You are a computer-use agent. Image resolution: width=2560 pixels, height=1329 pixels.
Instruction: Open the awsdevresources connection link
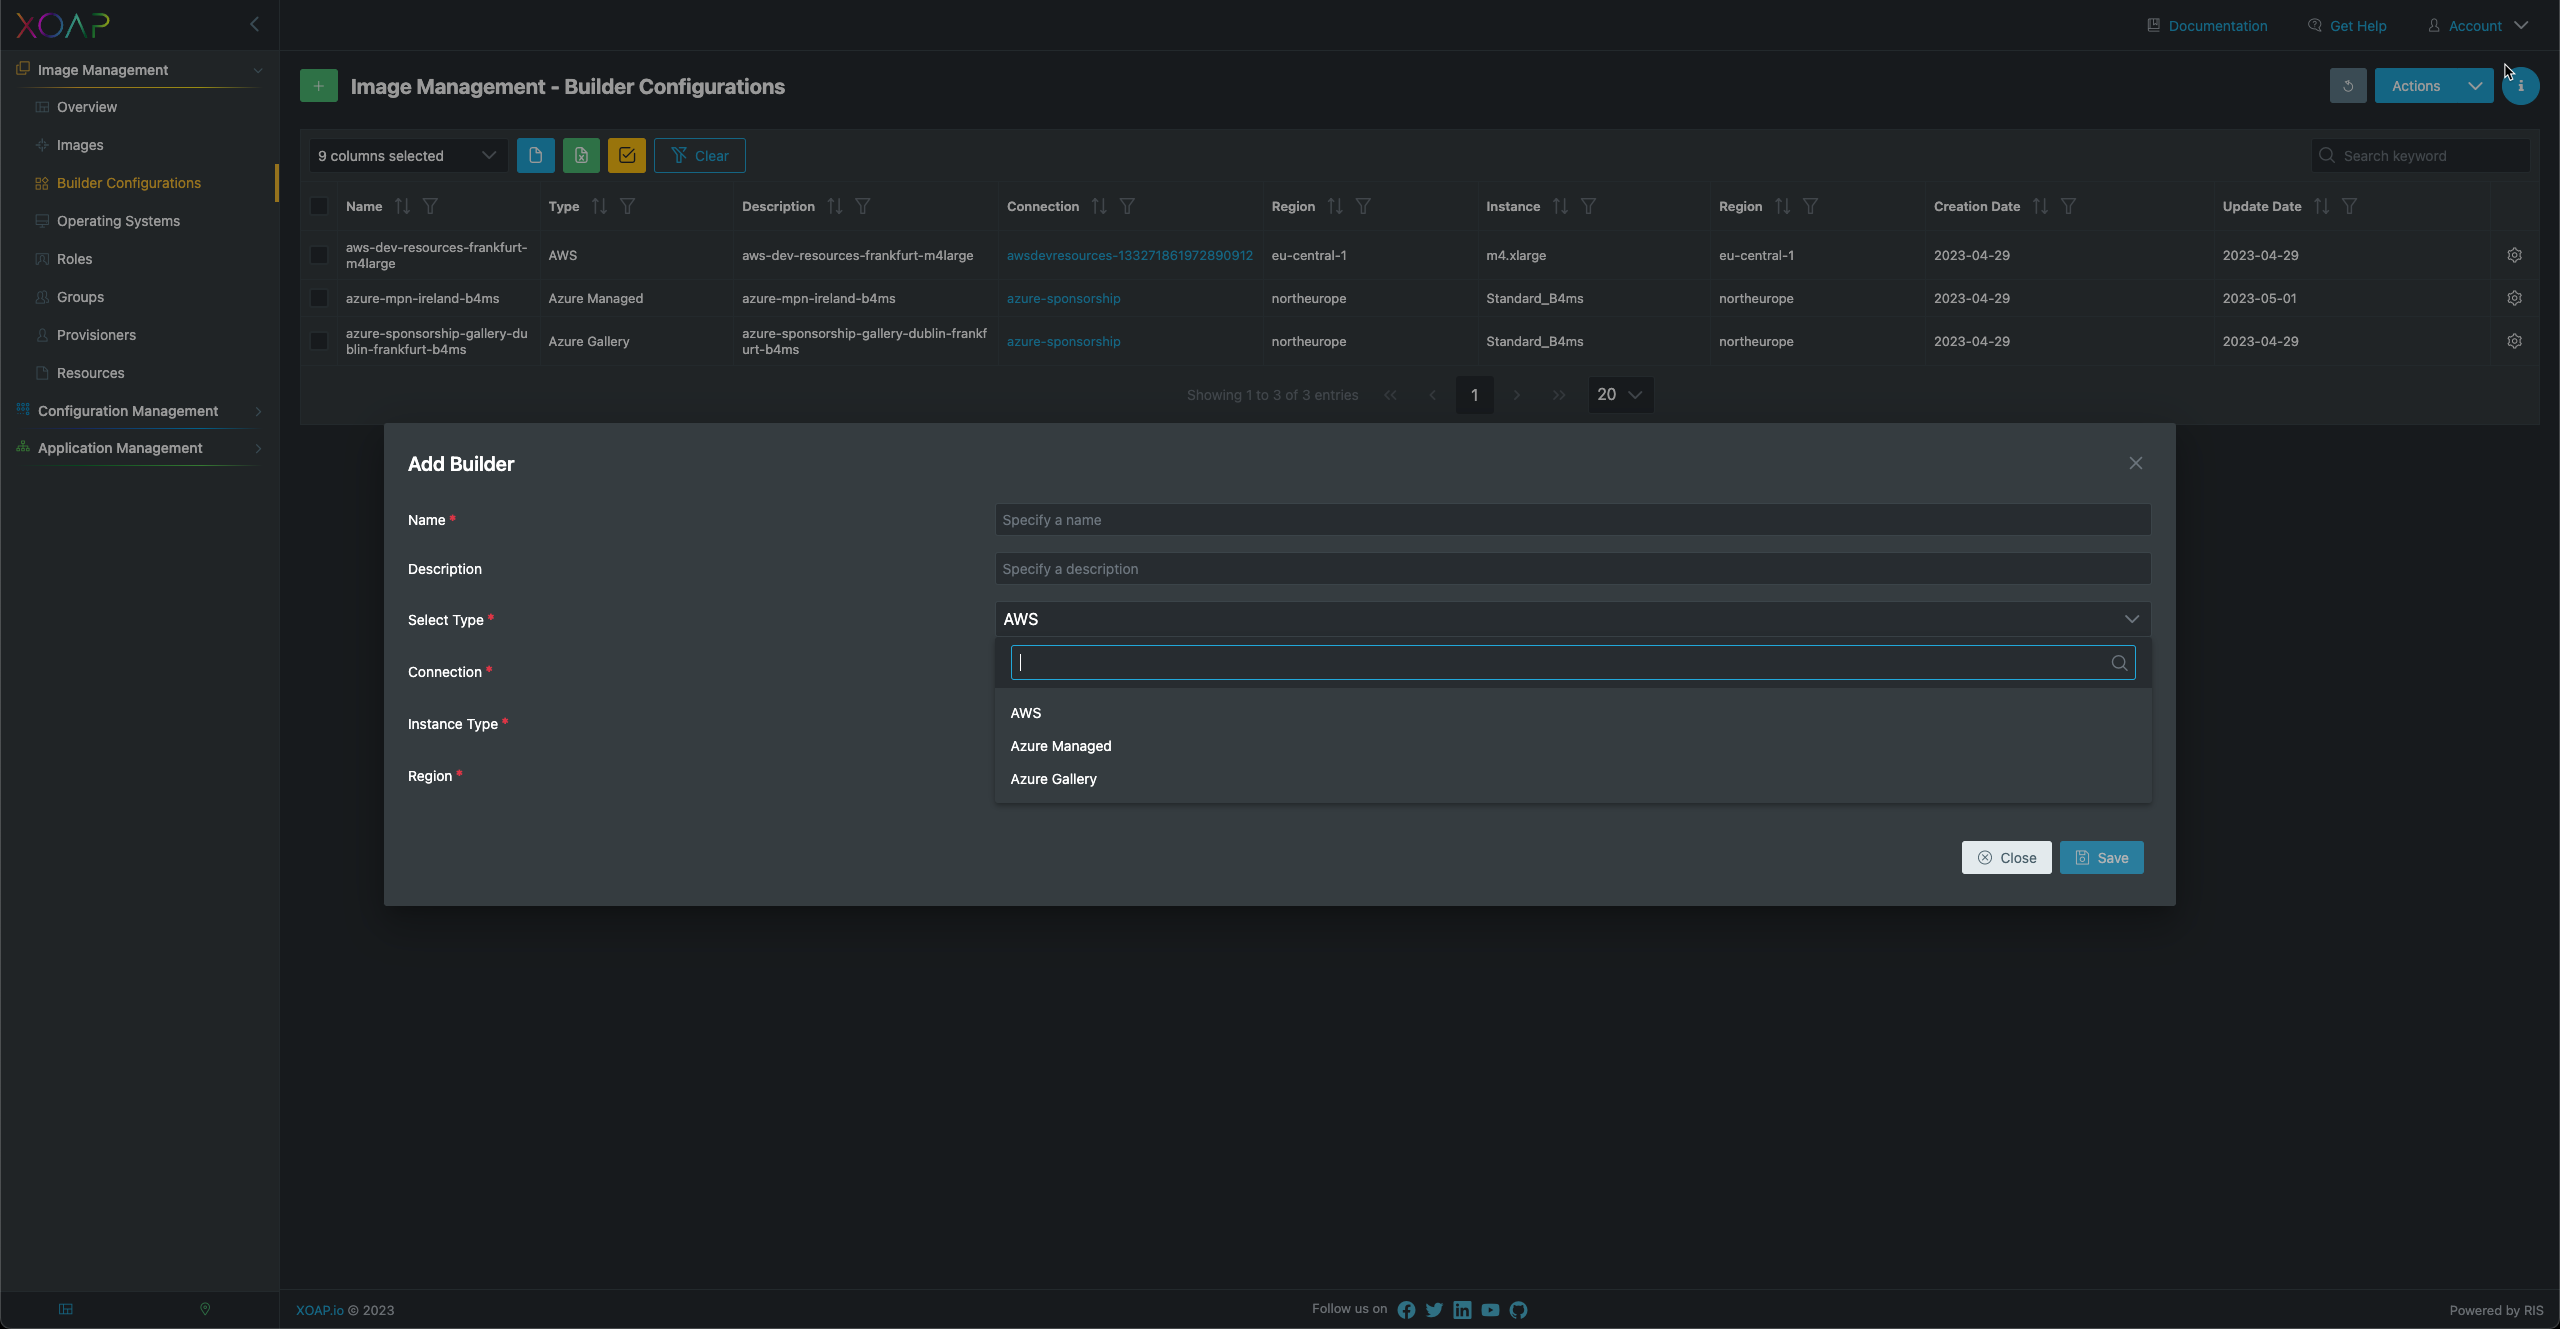[1129, 255]
